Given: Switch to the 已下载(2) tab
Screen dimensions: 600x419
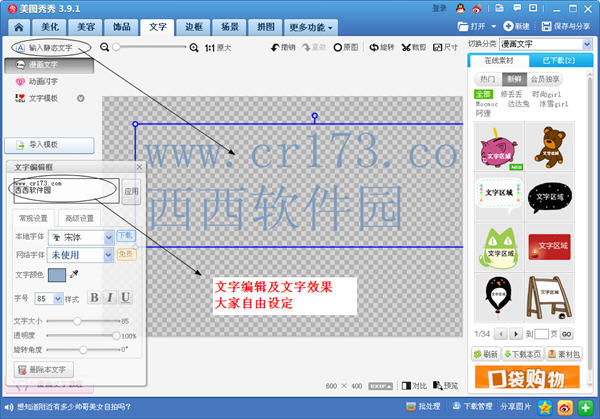Looking at the screenshot, I should point(559,60).
